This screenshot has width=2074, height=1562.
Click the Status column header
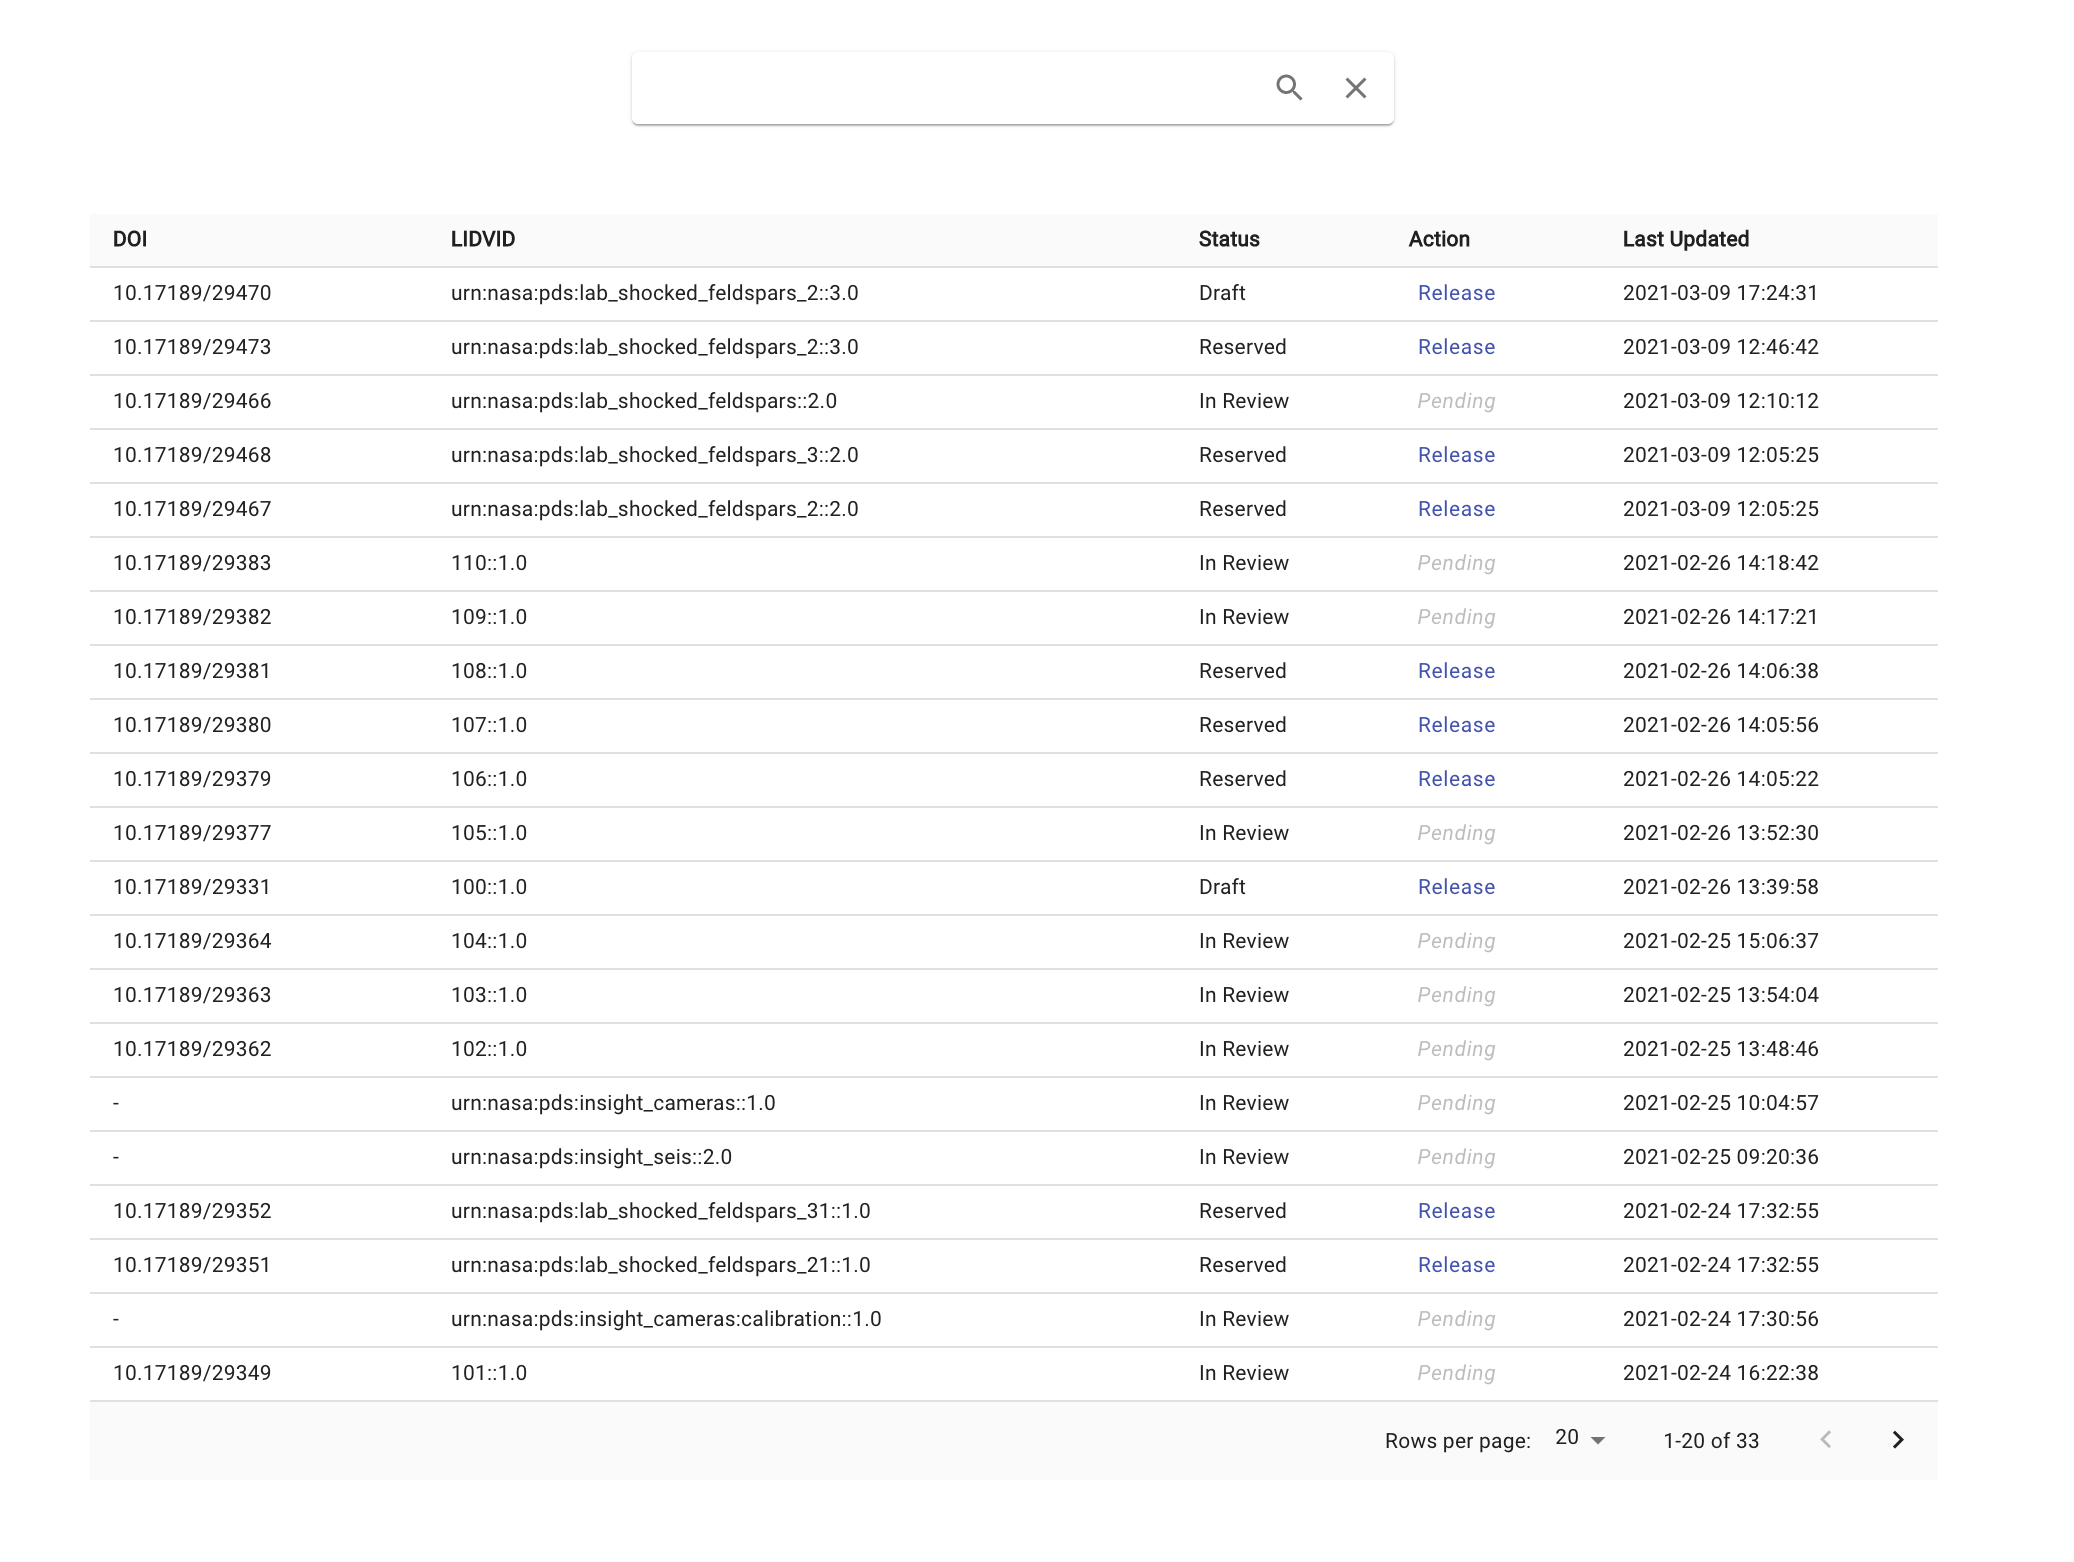click(1228, 239)
